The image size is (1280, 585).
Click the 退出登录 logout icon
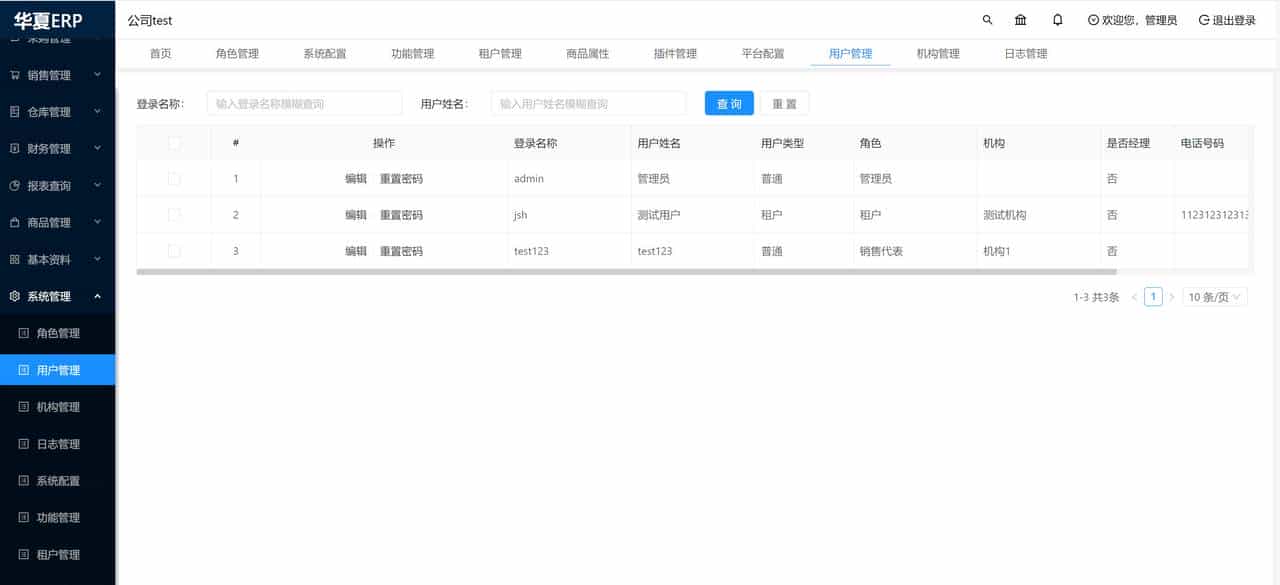click(1206, 19)
